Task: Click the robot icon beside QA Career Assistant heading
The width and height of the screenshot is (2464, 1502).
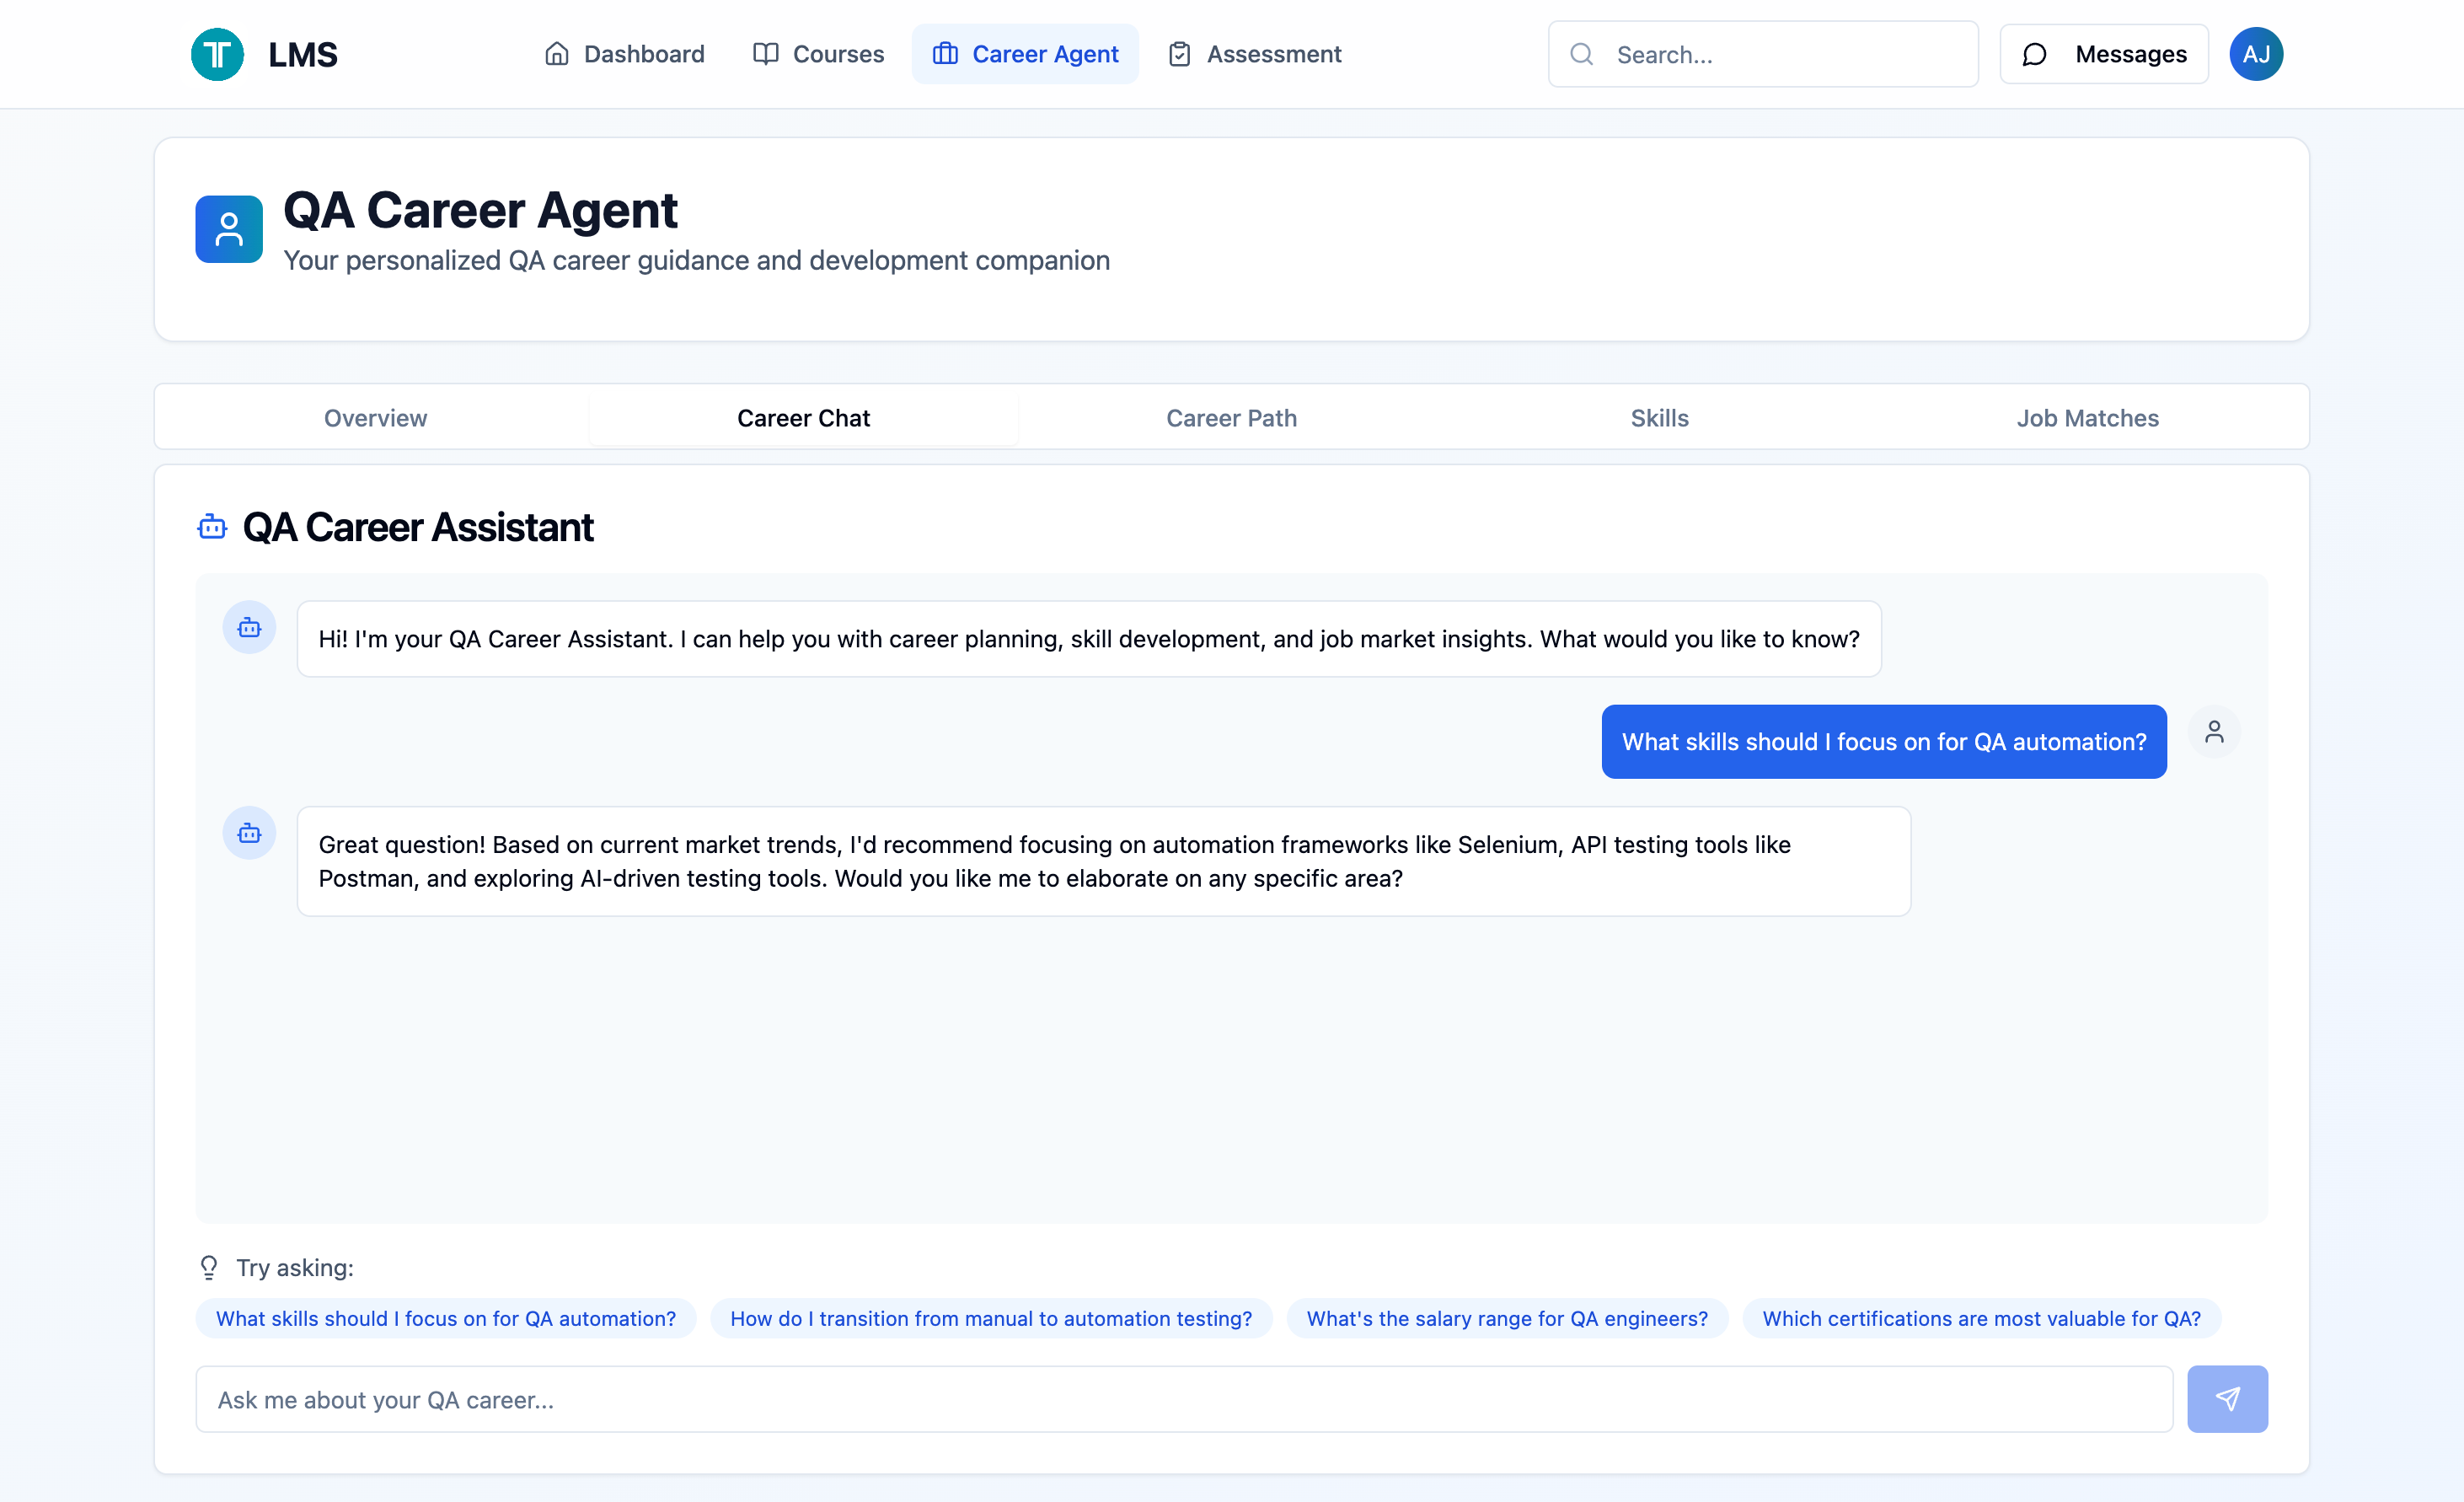Action: (212, 527)
